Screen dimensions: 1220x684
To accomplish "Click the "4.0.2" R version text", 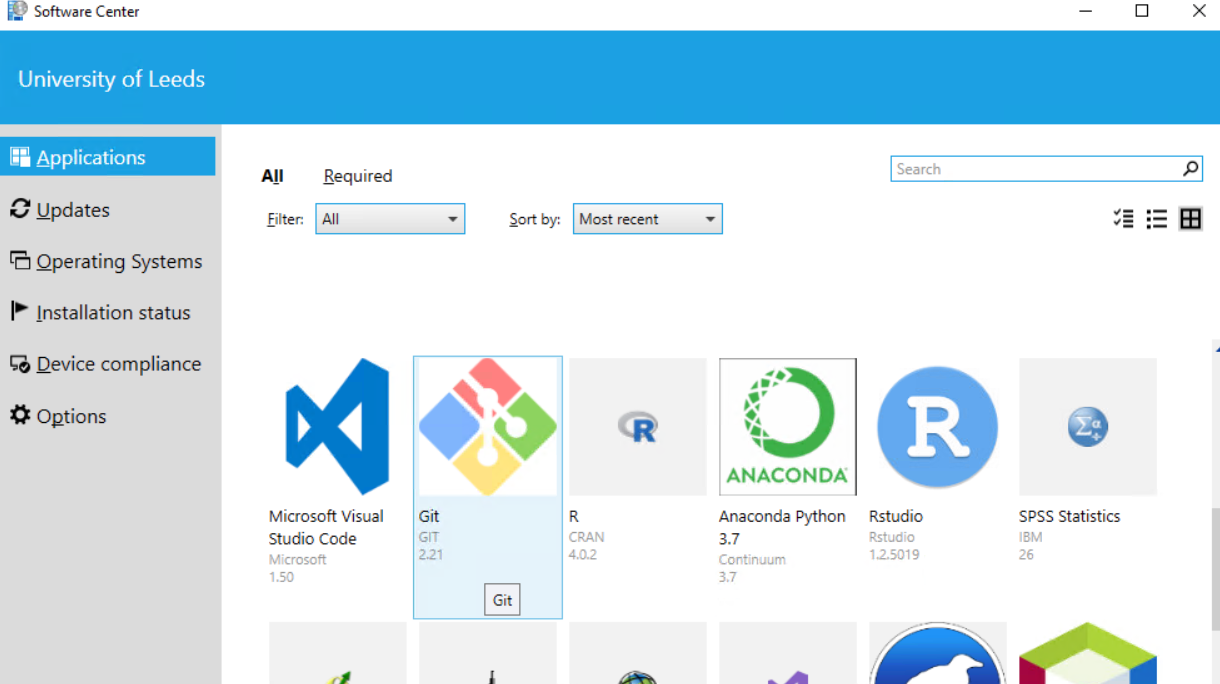I will [582, 554].
